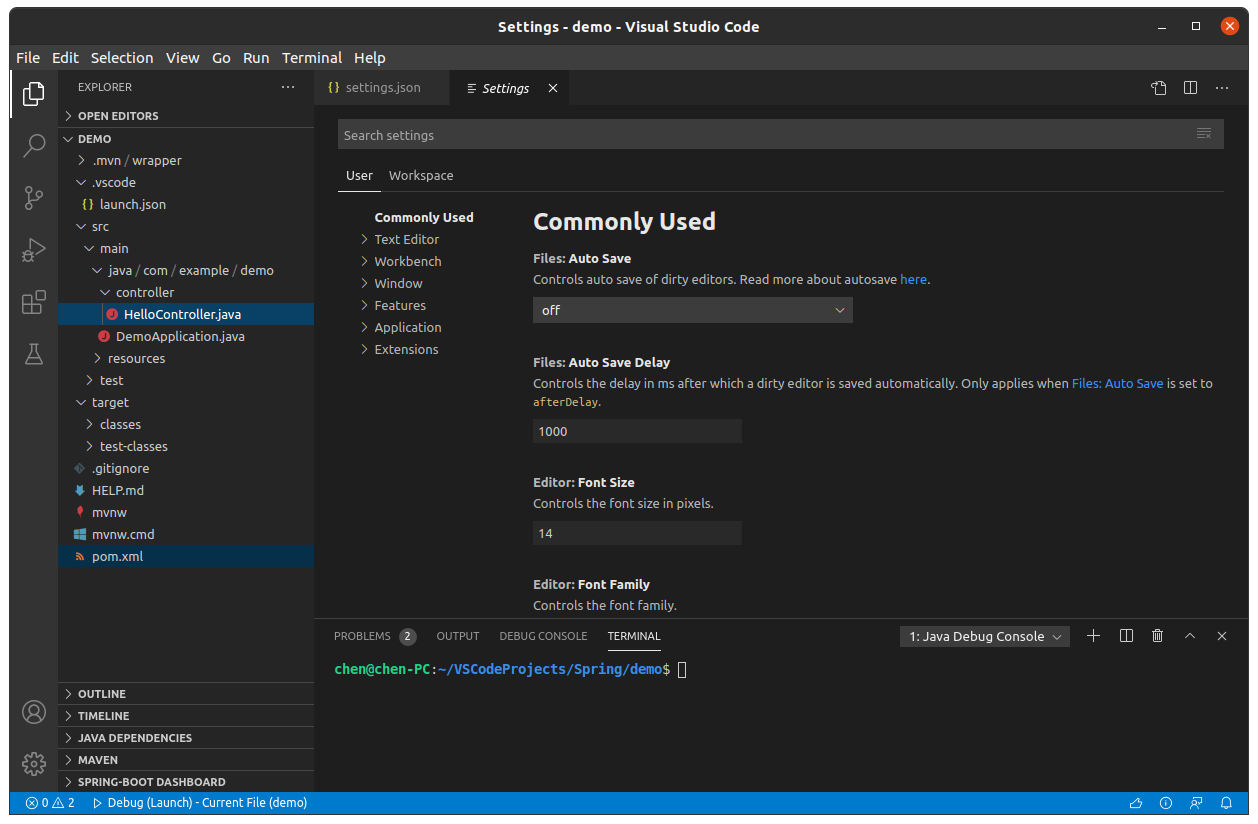
Task: Click Debug (Launch) - Current File status item
Action: pos(199,803)
